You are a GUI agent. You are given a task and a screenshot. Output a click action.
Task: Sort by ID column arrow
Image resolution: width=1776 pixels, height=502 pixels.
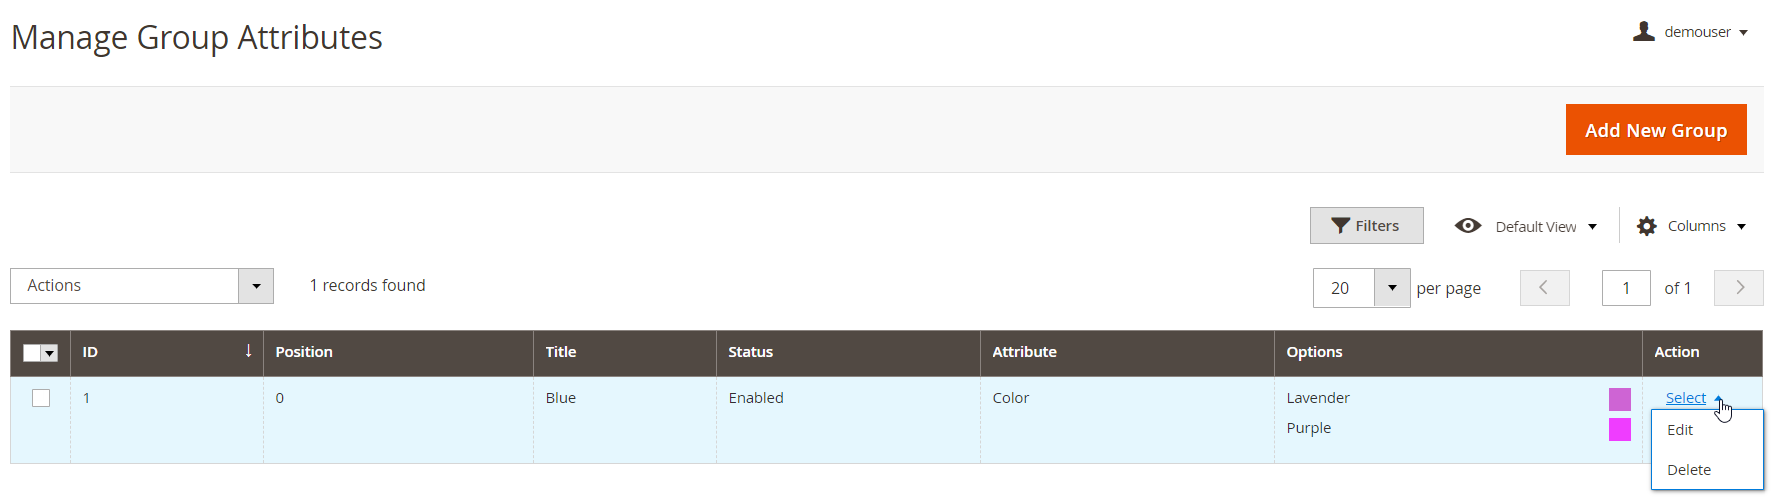pyautogui.click(x=248, y=351)
